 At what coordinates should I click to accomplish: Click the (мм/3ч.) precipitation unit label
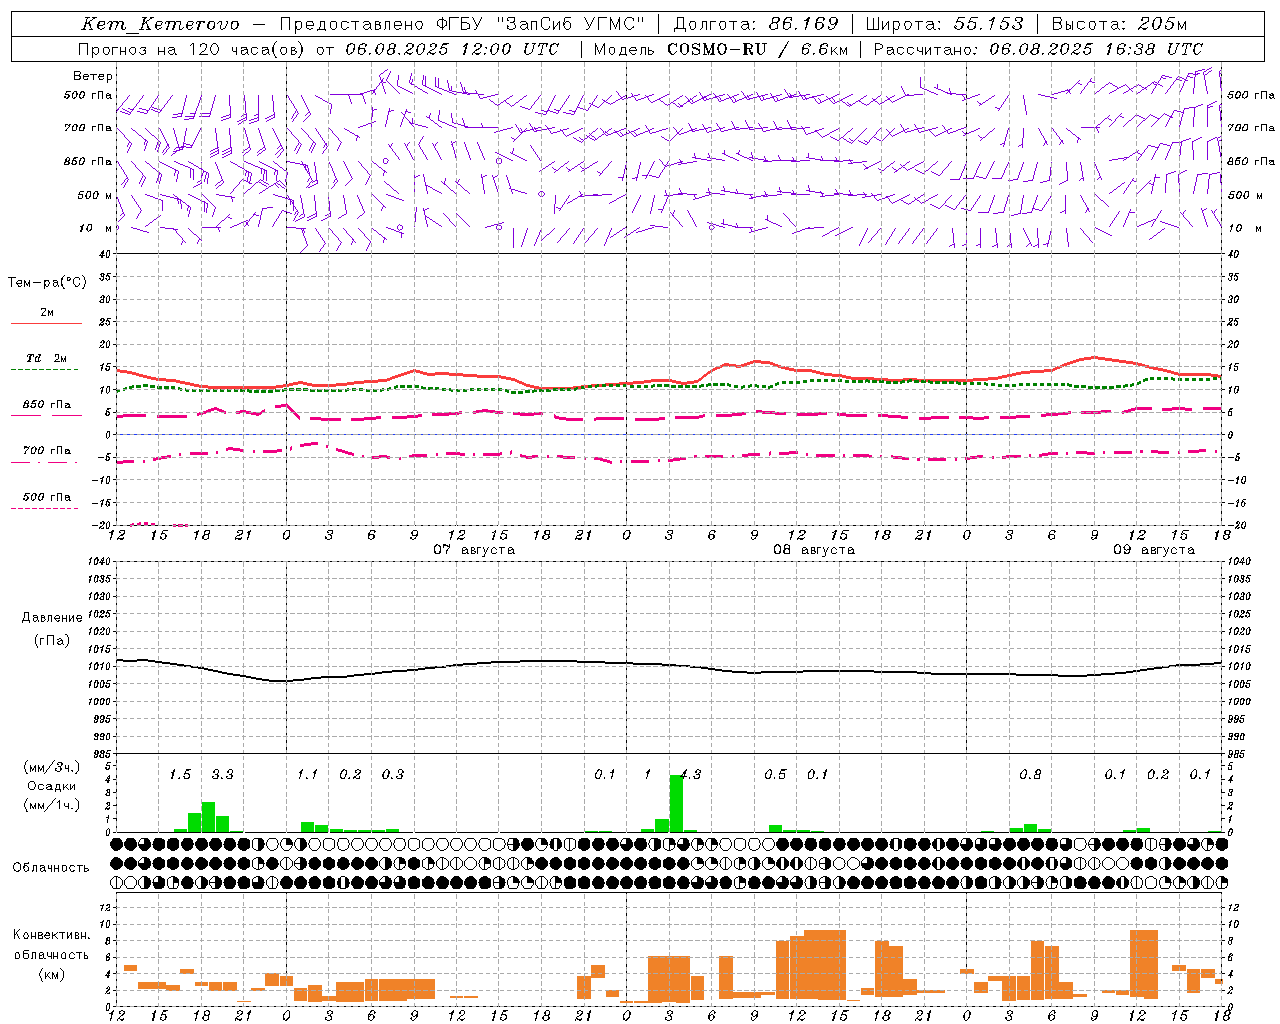coord(52,767)
